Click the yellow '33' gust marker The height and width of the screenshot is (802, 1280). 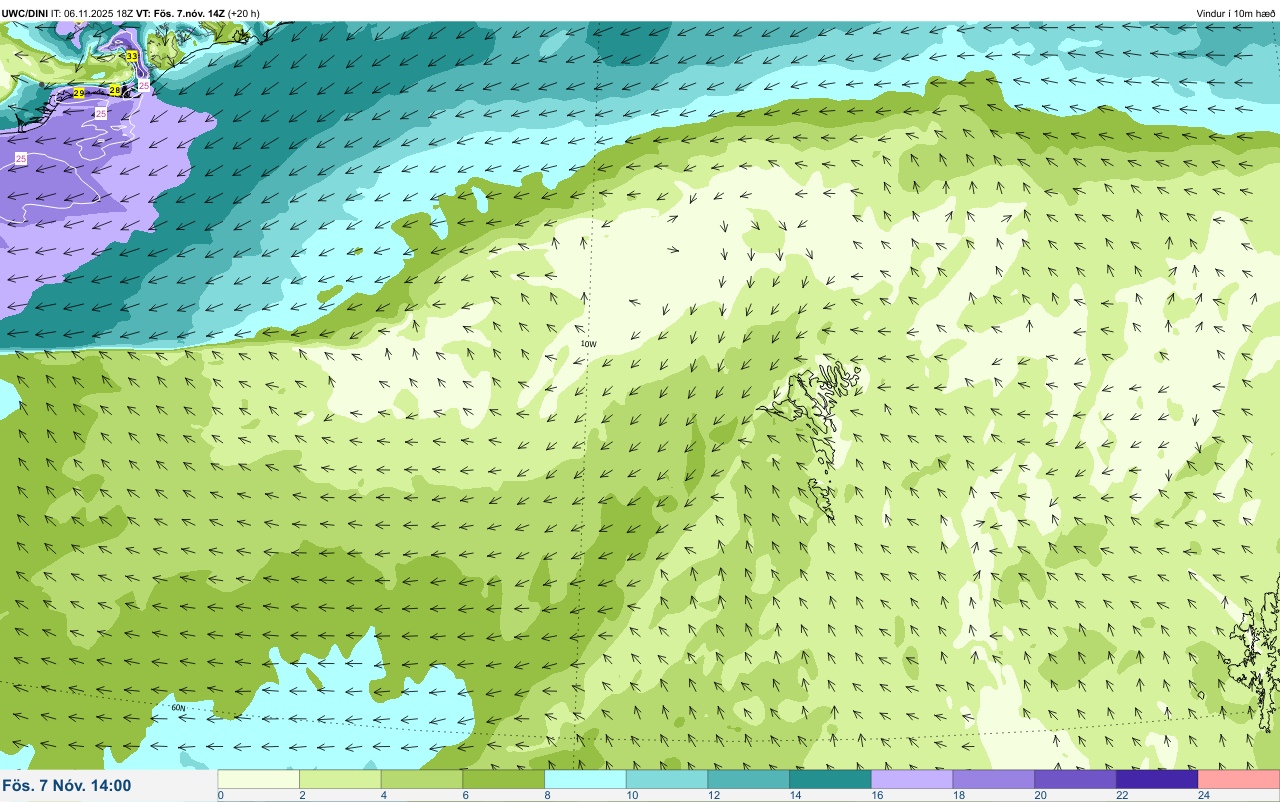click(x=132, y=56)
